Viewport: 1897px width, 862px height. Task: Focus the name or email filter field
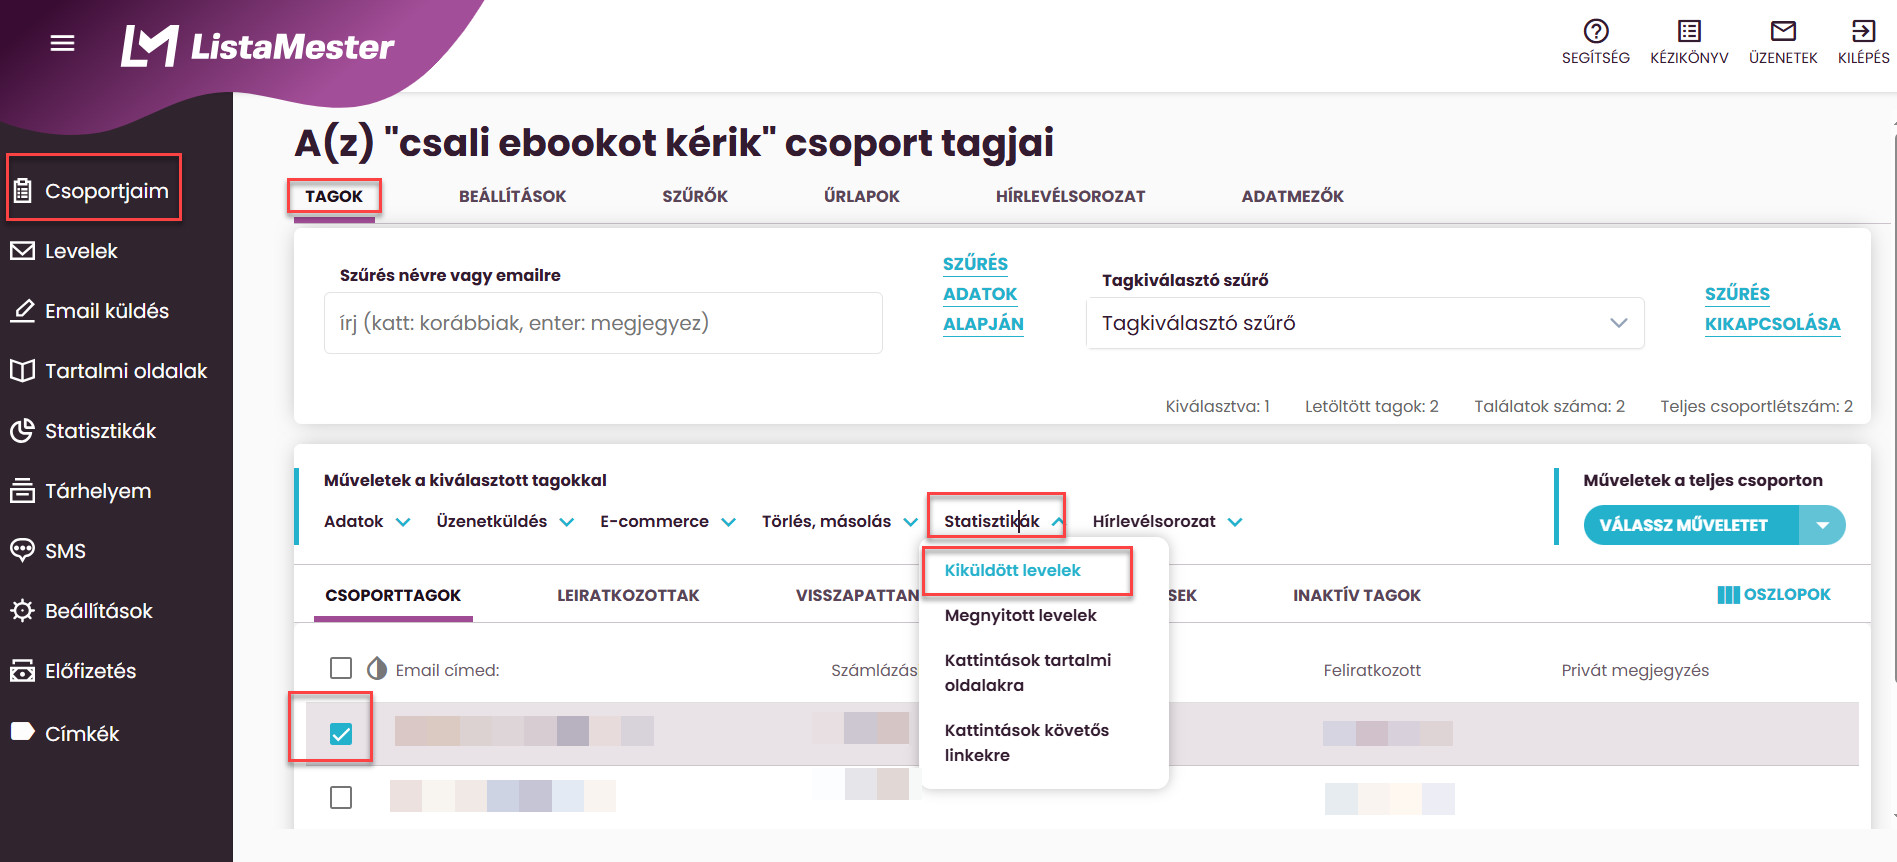pos(603,323)
